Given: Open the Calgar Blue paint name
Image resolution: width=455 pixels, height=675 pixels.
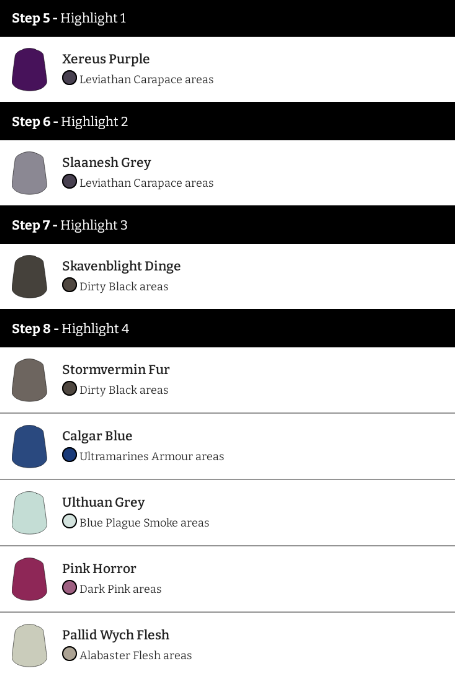Looking at the screenshot, I should pyautogui.click(x=97, y=436).
